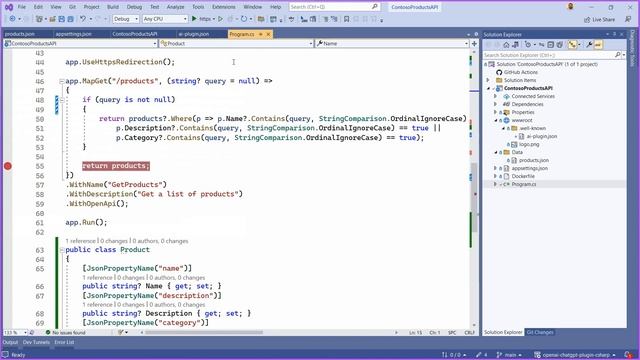Toggle the bookmark icon in the toolbar
The height and width of the screenshot is (360, 640).
[347, 19]
